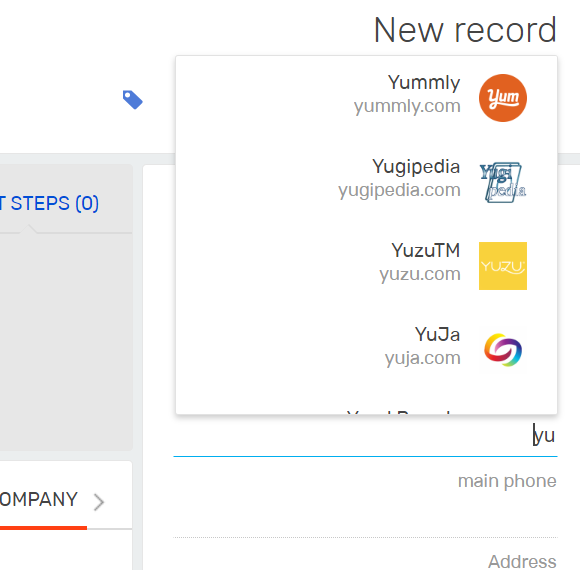Click the yuja.com domain text
This screenshot has width=580, height=570.
tap(422, 358)
